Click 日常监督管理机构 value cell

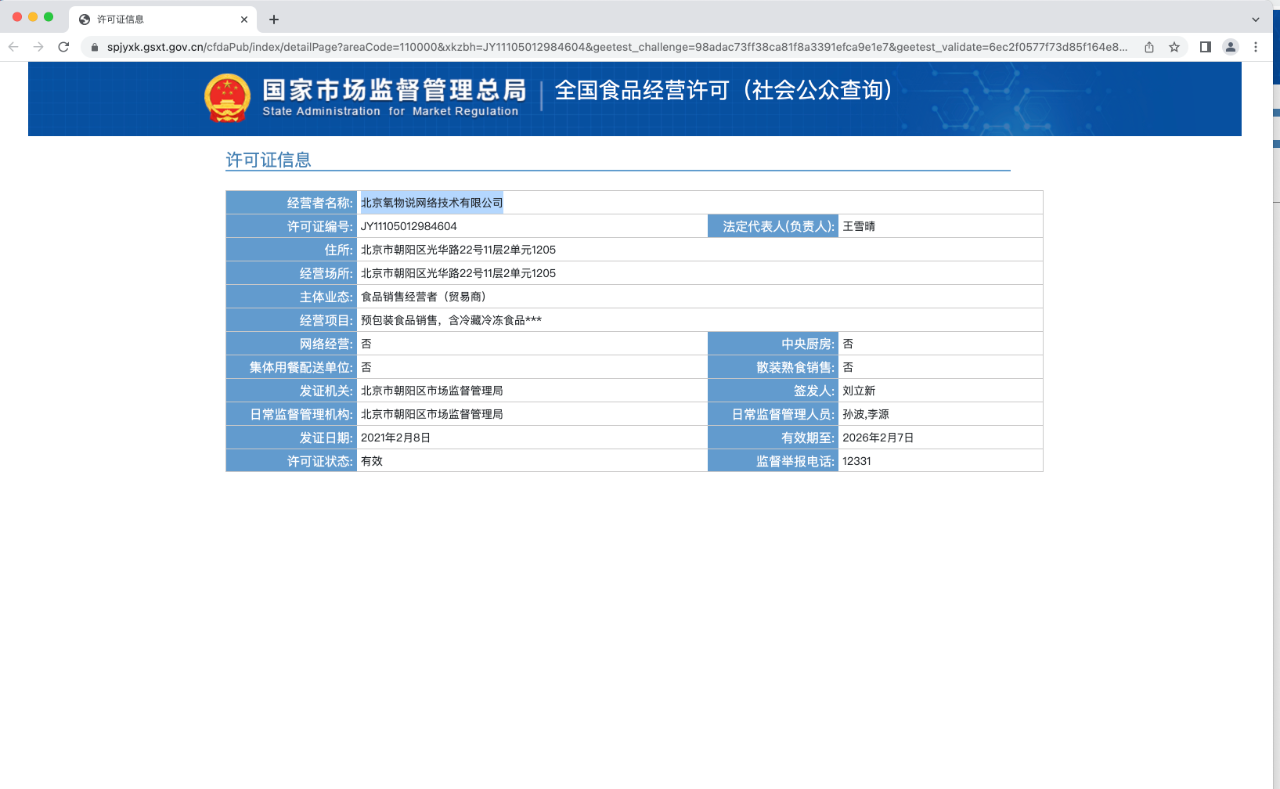point(532,414)
